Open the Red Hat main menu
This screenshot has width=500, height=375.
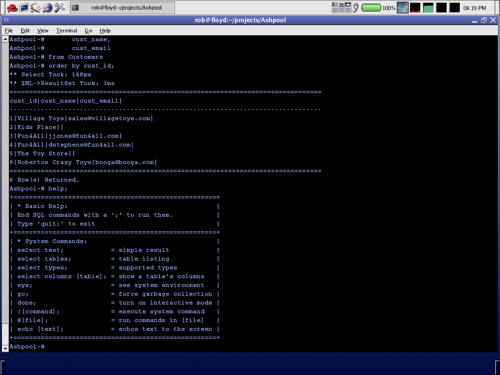click(12, 7)
